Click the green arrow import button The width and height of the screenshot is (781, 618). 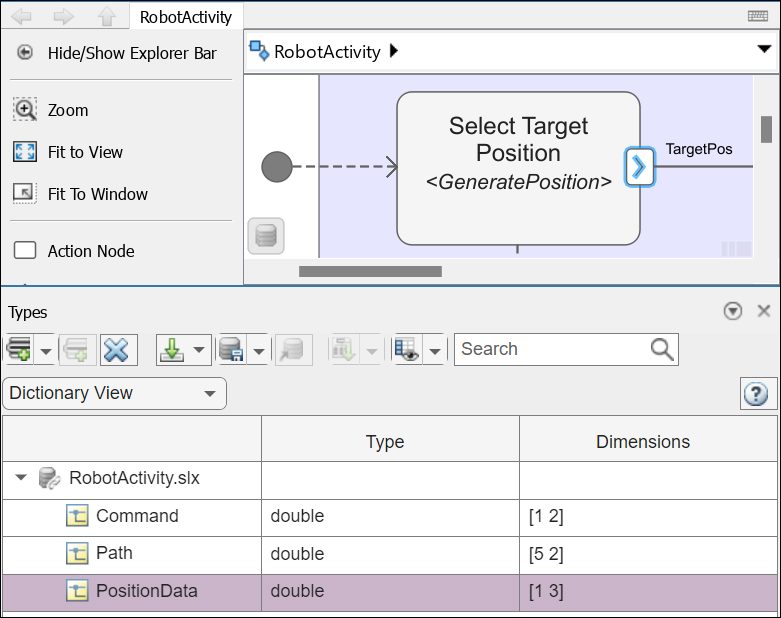point(172,350)
